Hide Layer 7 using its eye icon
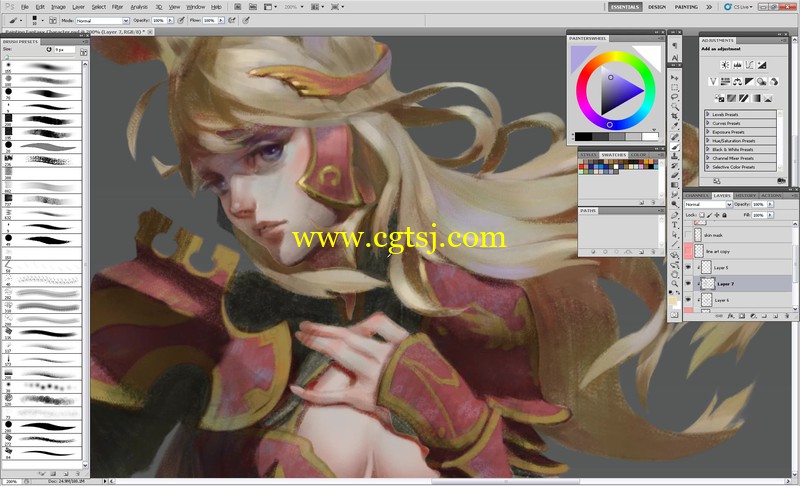The image size is (800, 486). coord(688,284)
